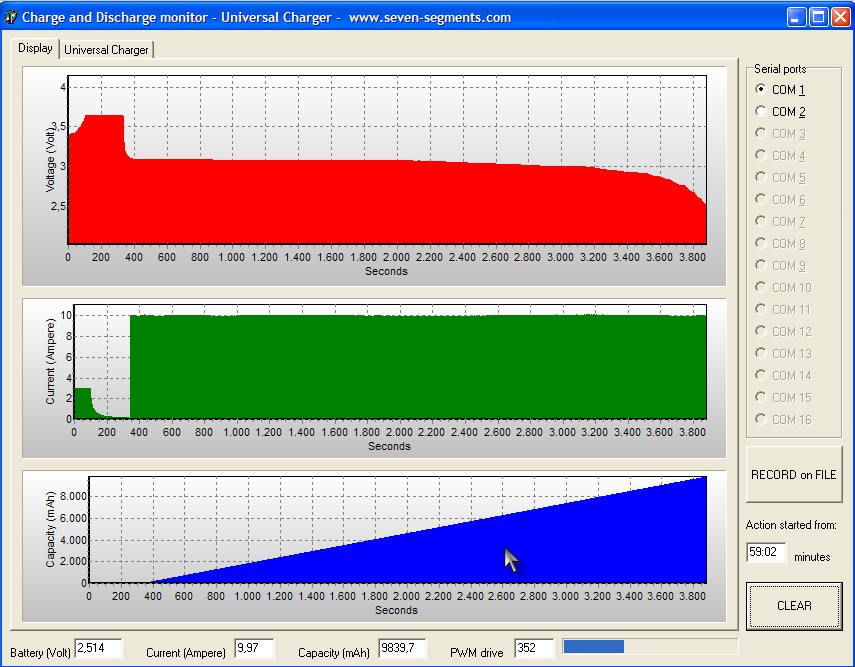Open the Display tab

35,49
